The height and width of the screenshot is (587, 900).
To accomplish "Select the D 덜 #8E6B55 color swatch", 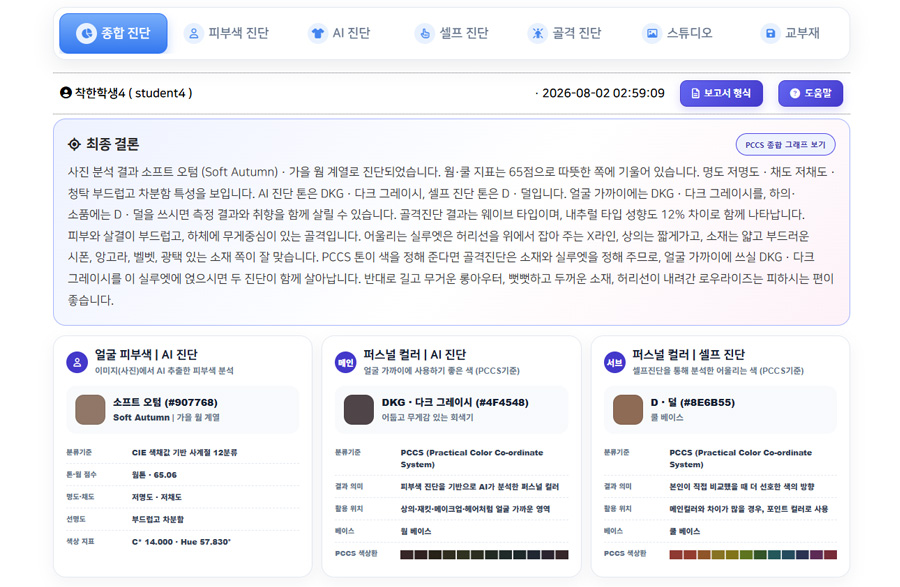I will [628, 409].
